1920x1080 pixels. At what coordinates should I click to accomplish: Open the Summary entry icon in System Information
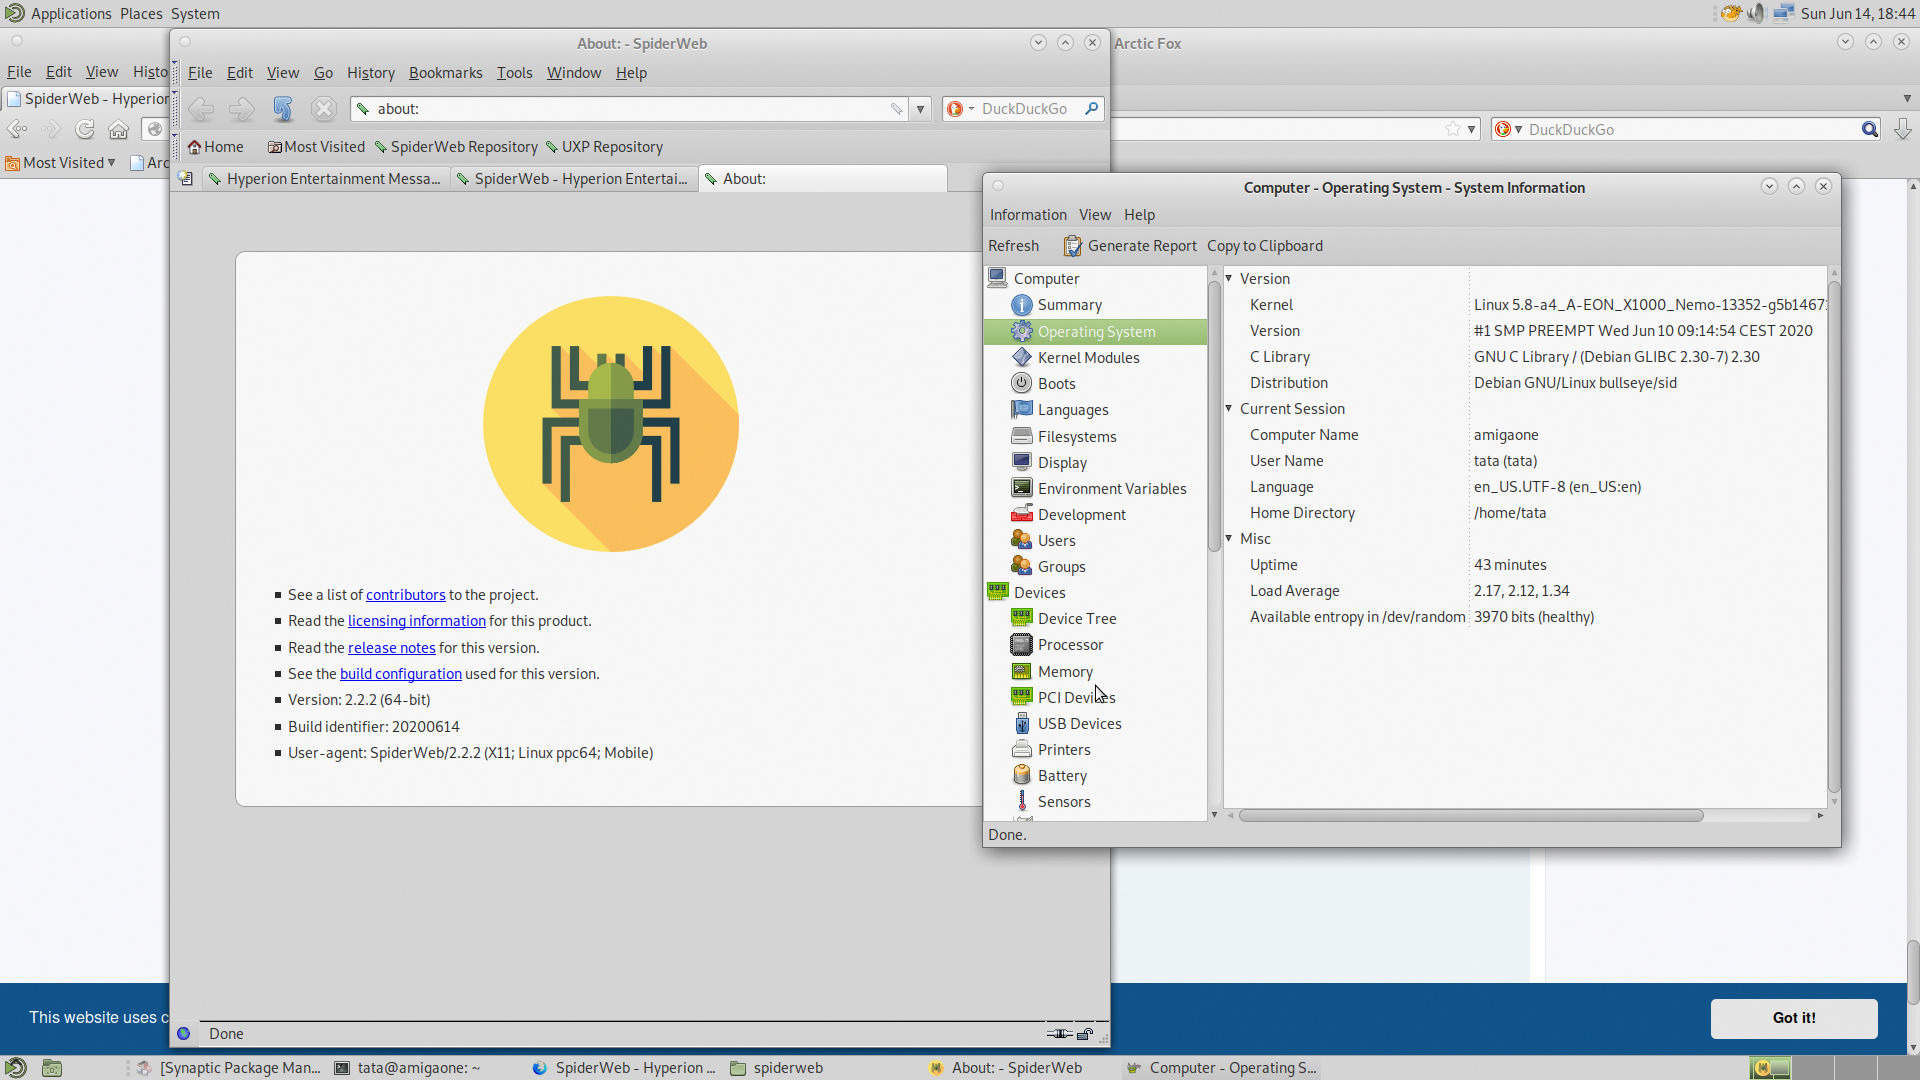[x=1021, y=305]
